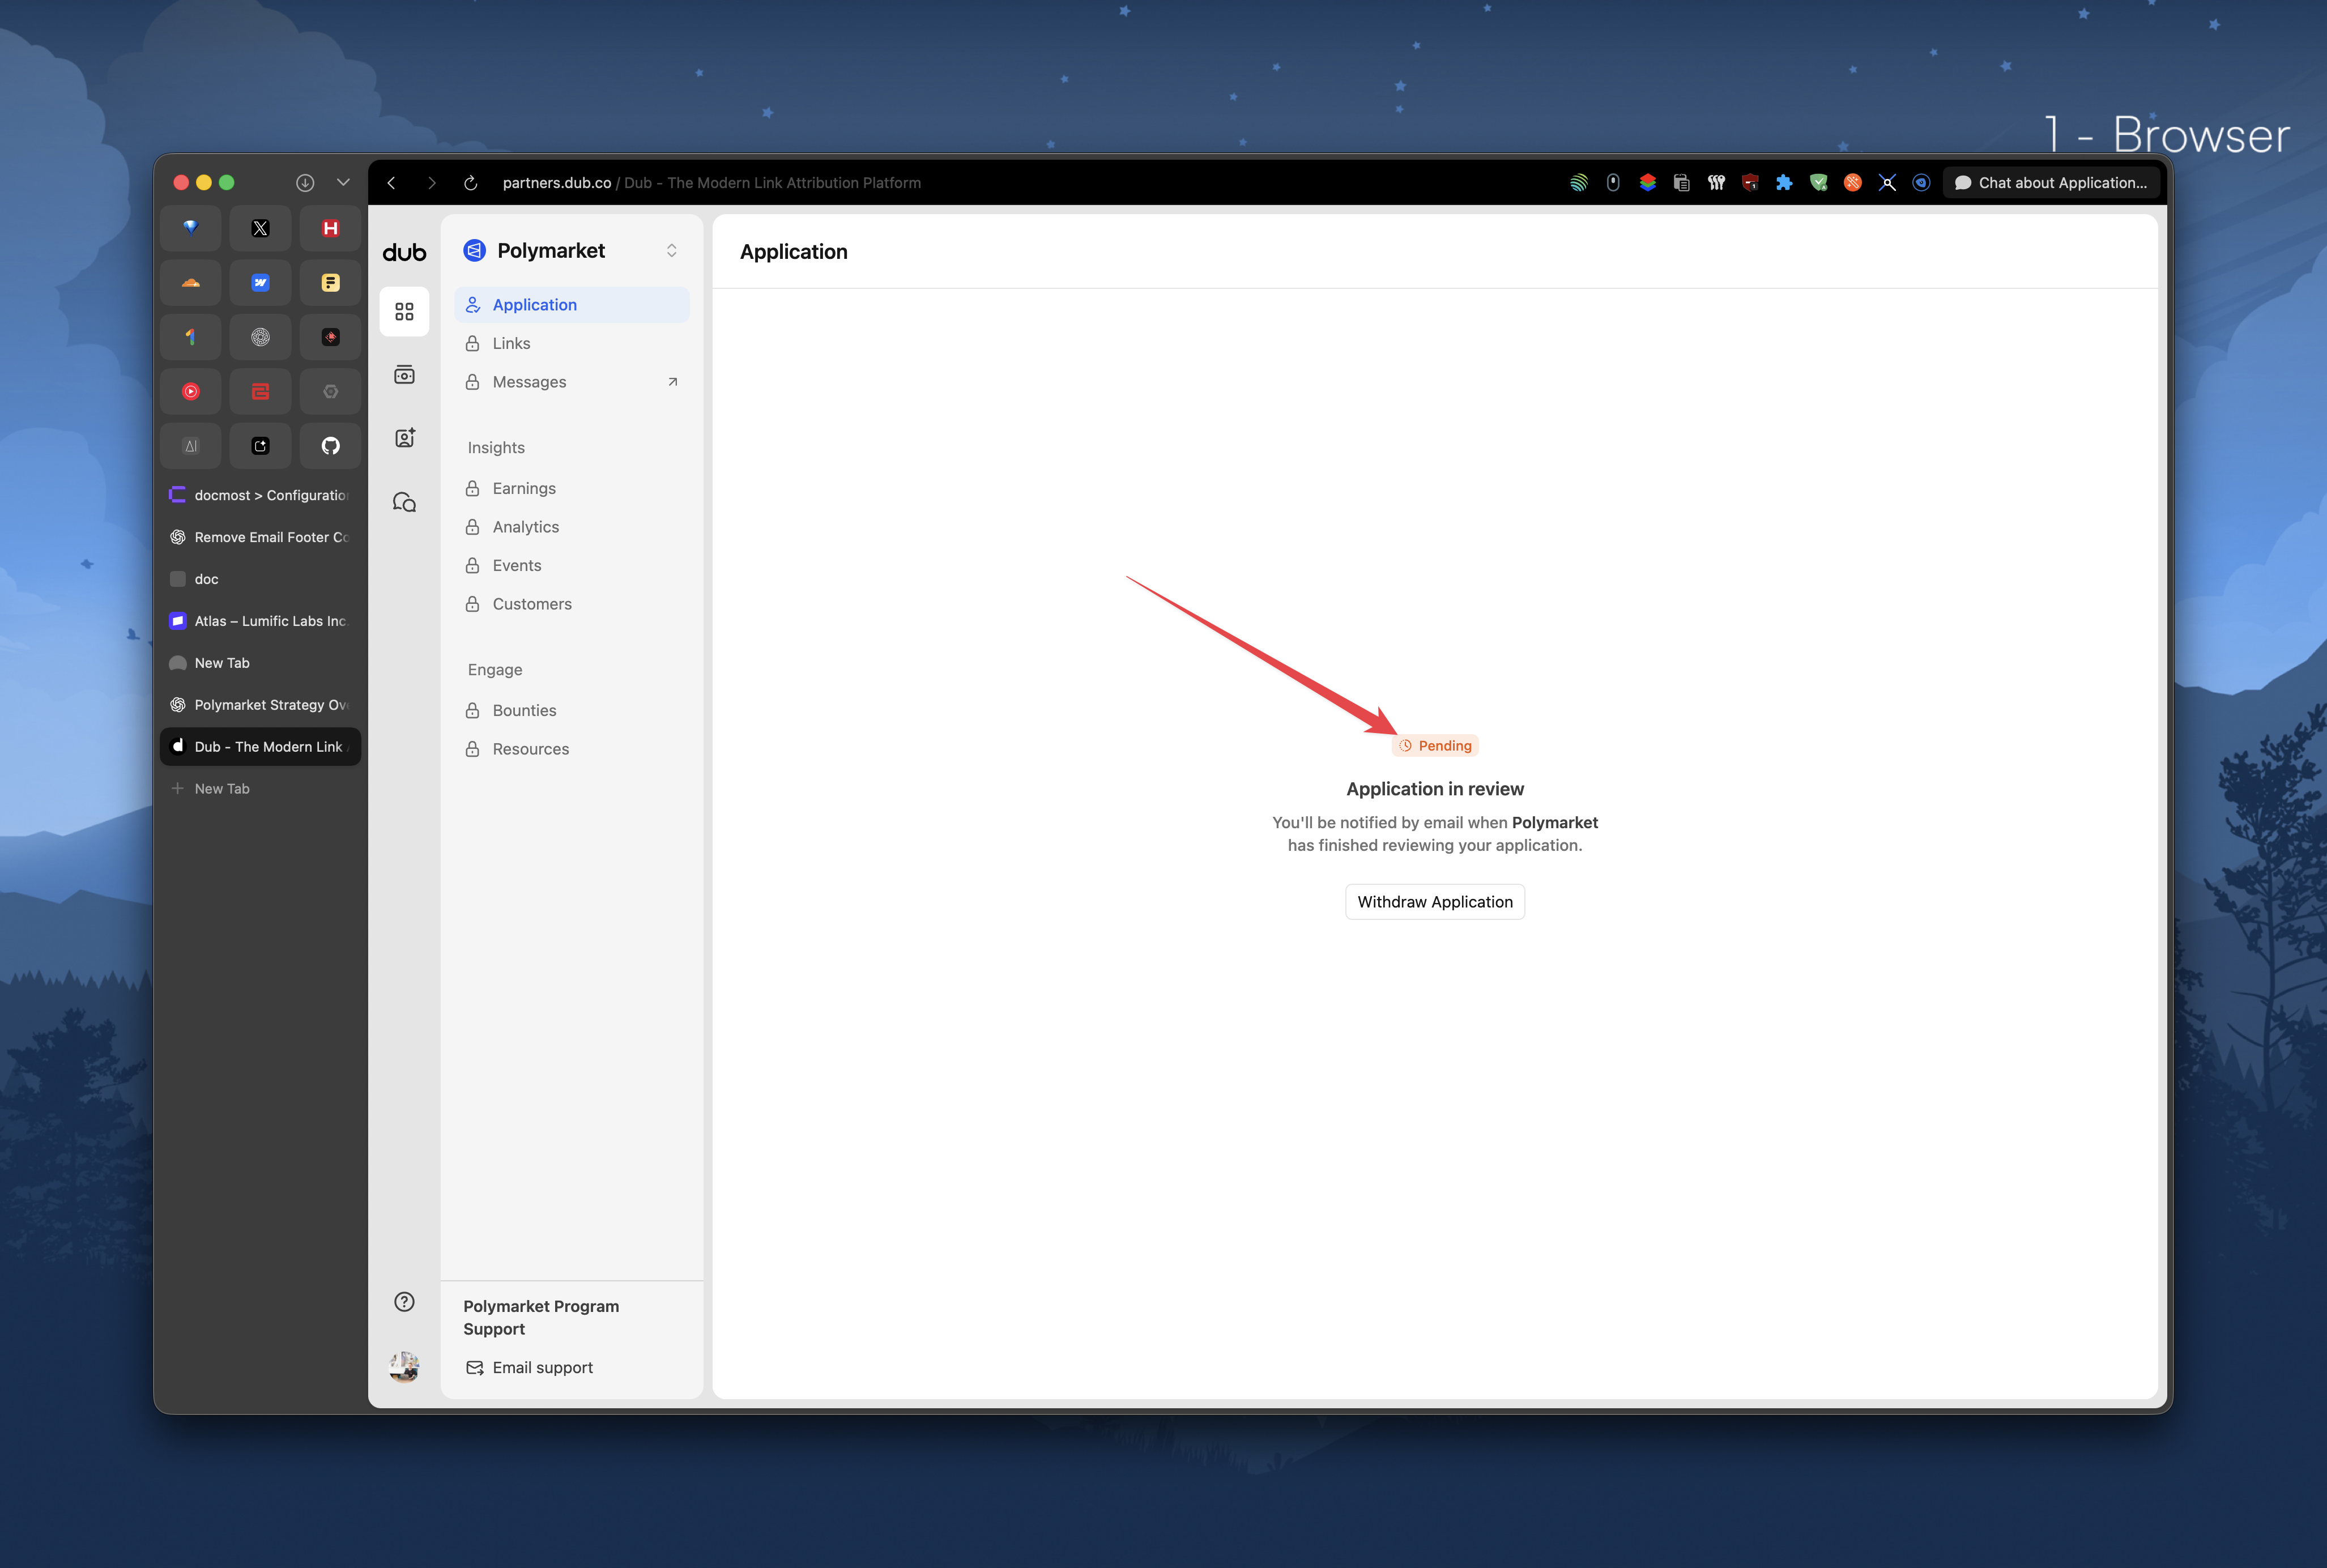Open the programs grid icon in rail
Image resolution: width=2327 pixels, height=1568 pixels.
[x=404, y=312]
